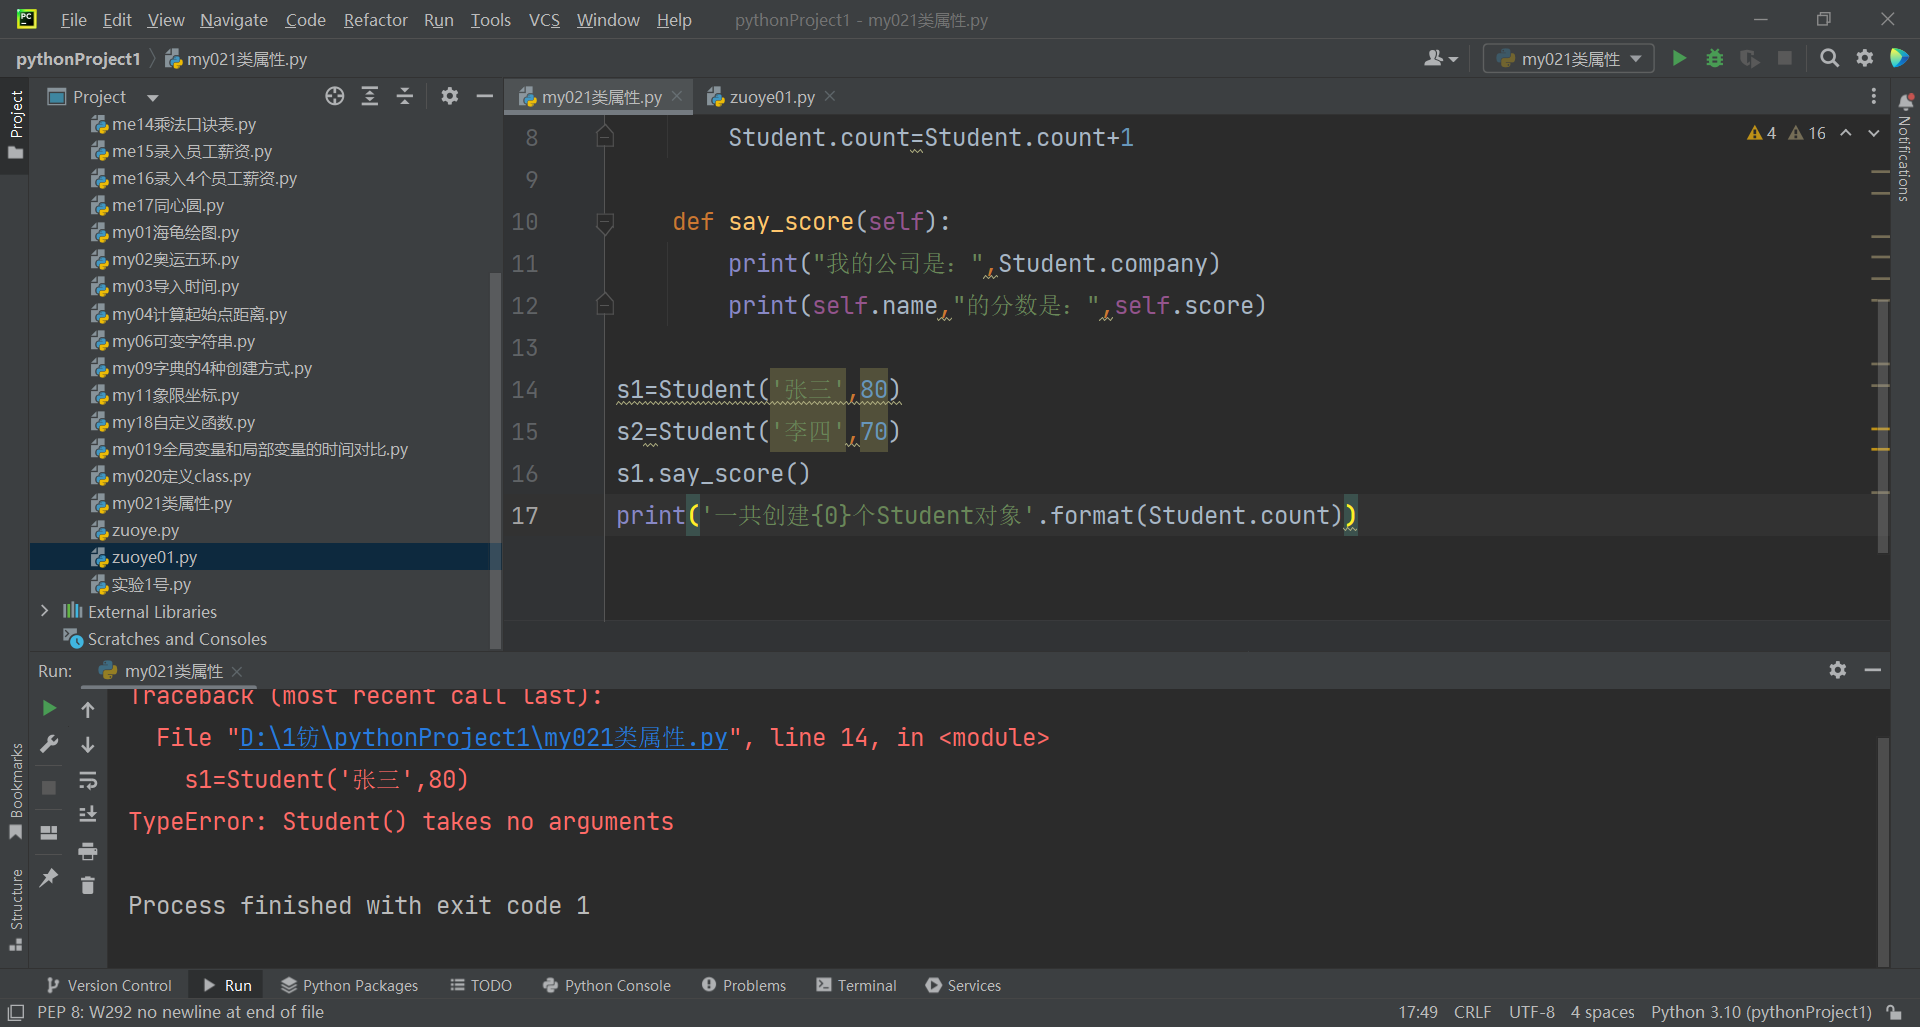Run with coverage from the top toolbar

point(1749,59)
